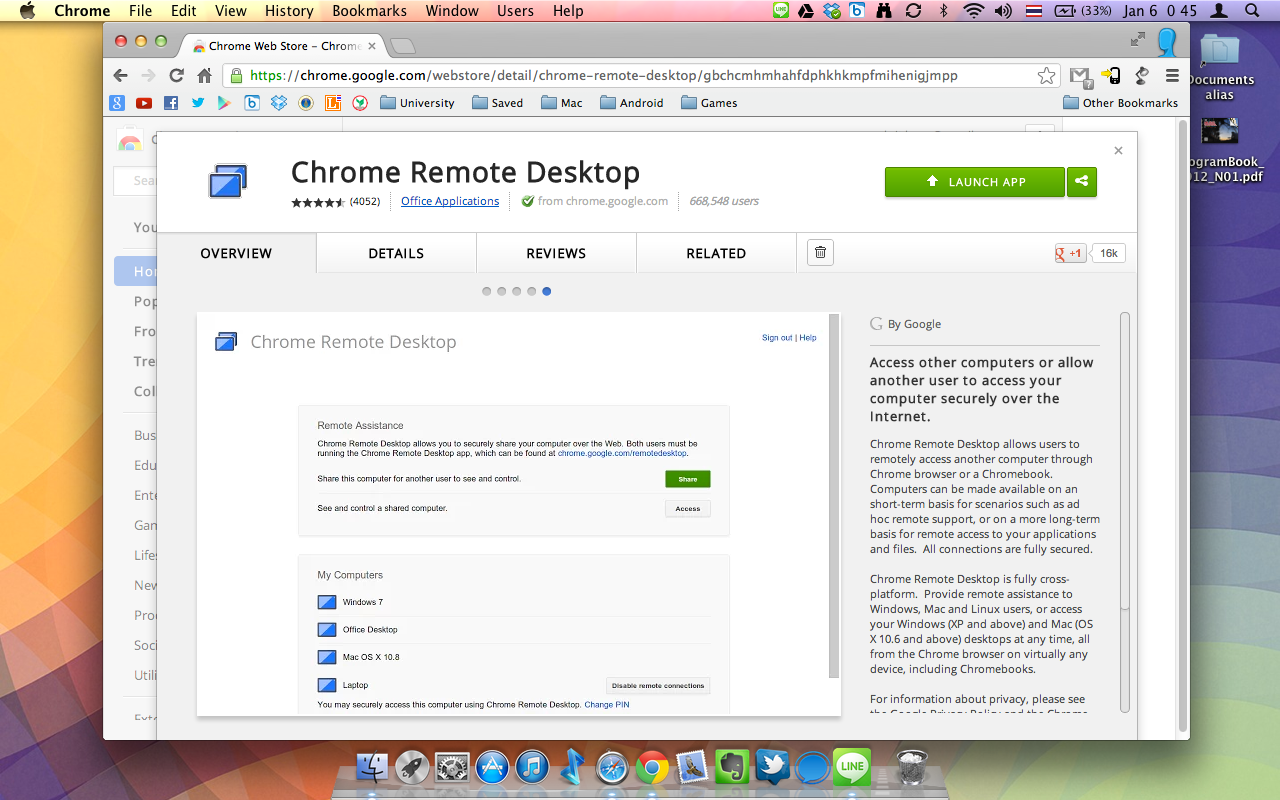This screenshot has height=800, width=1280.
Task: Expand the Other Bookmarks folder
Action: (1121, 103)
